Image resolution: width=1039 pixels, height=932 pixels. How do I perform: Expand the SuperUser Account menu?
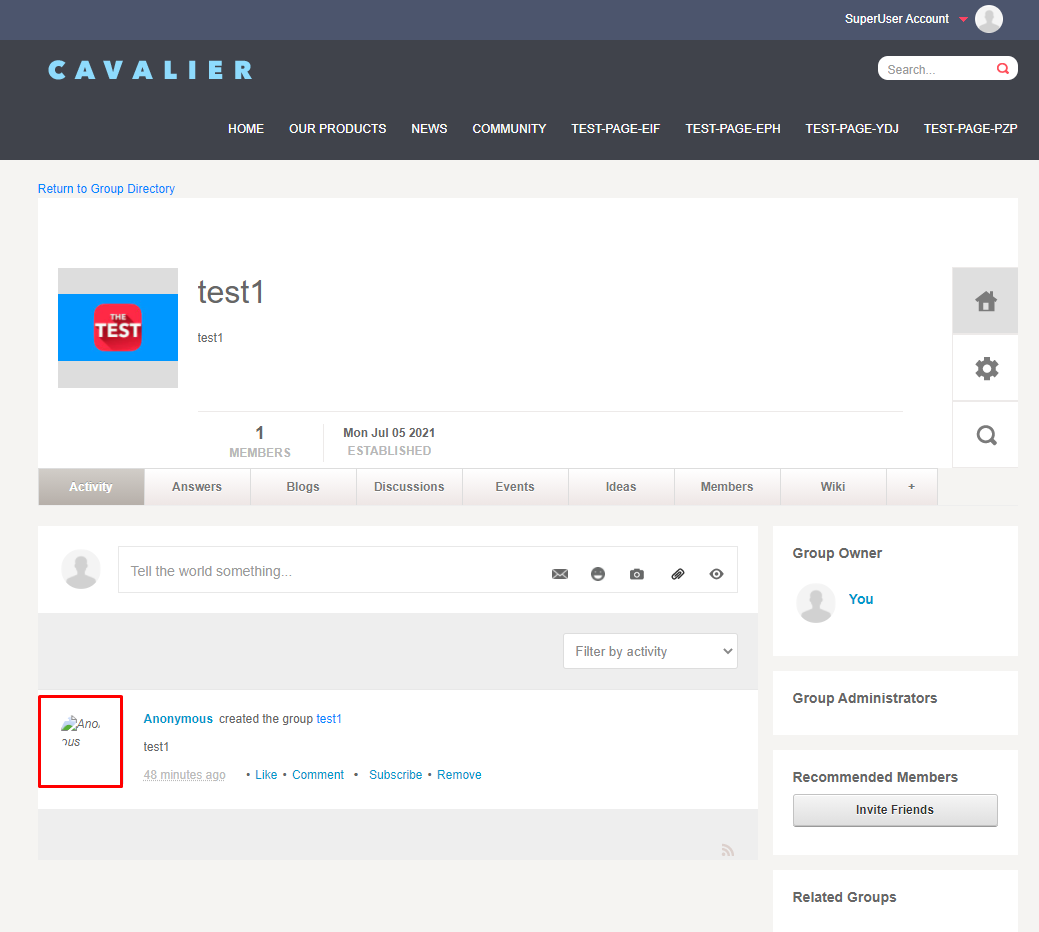point(906,18)
